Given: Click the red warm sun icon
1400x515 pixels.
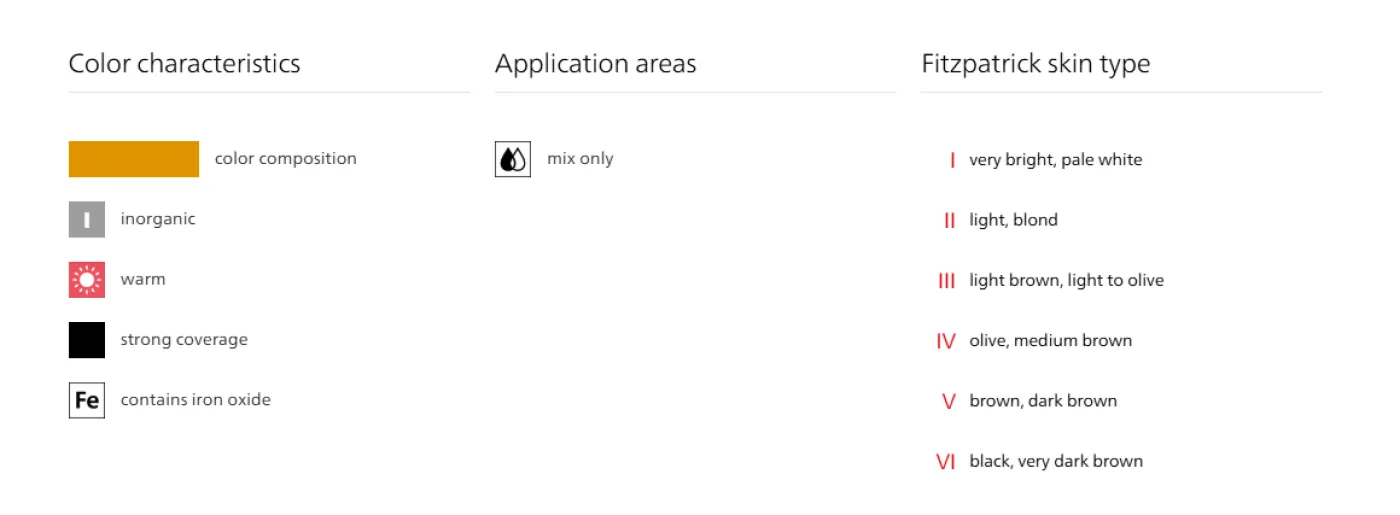Looking at the screenshot, I should [x=87, y=280].
